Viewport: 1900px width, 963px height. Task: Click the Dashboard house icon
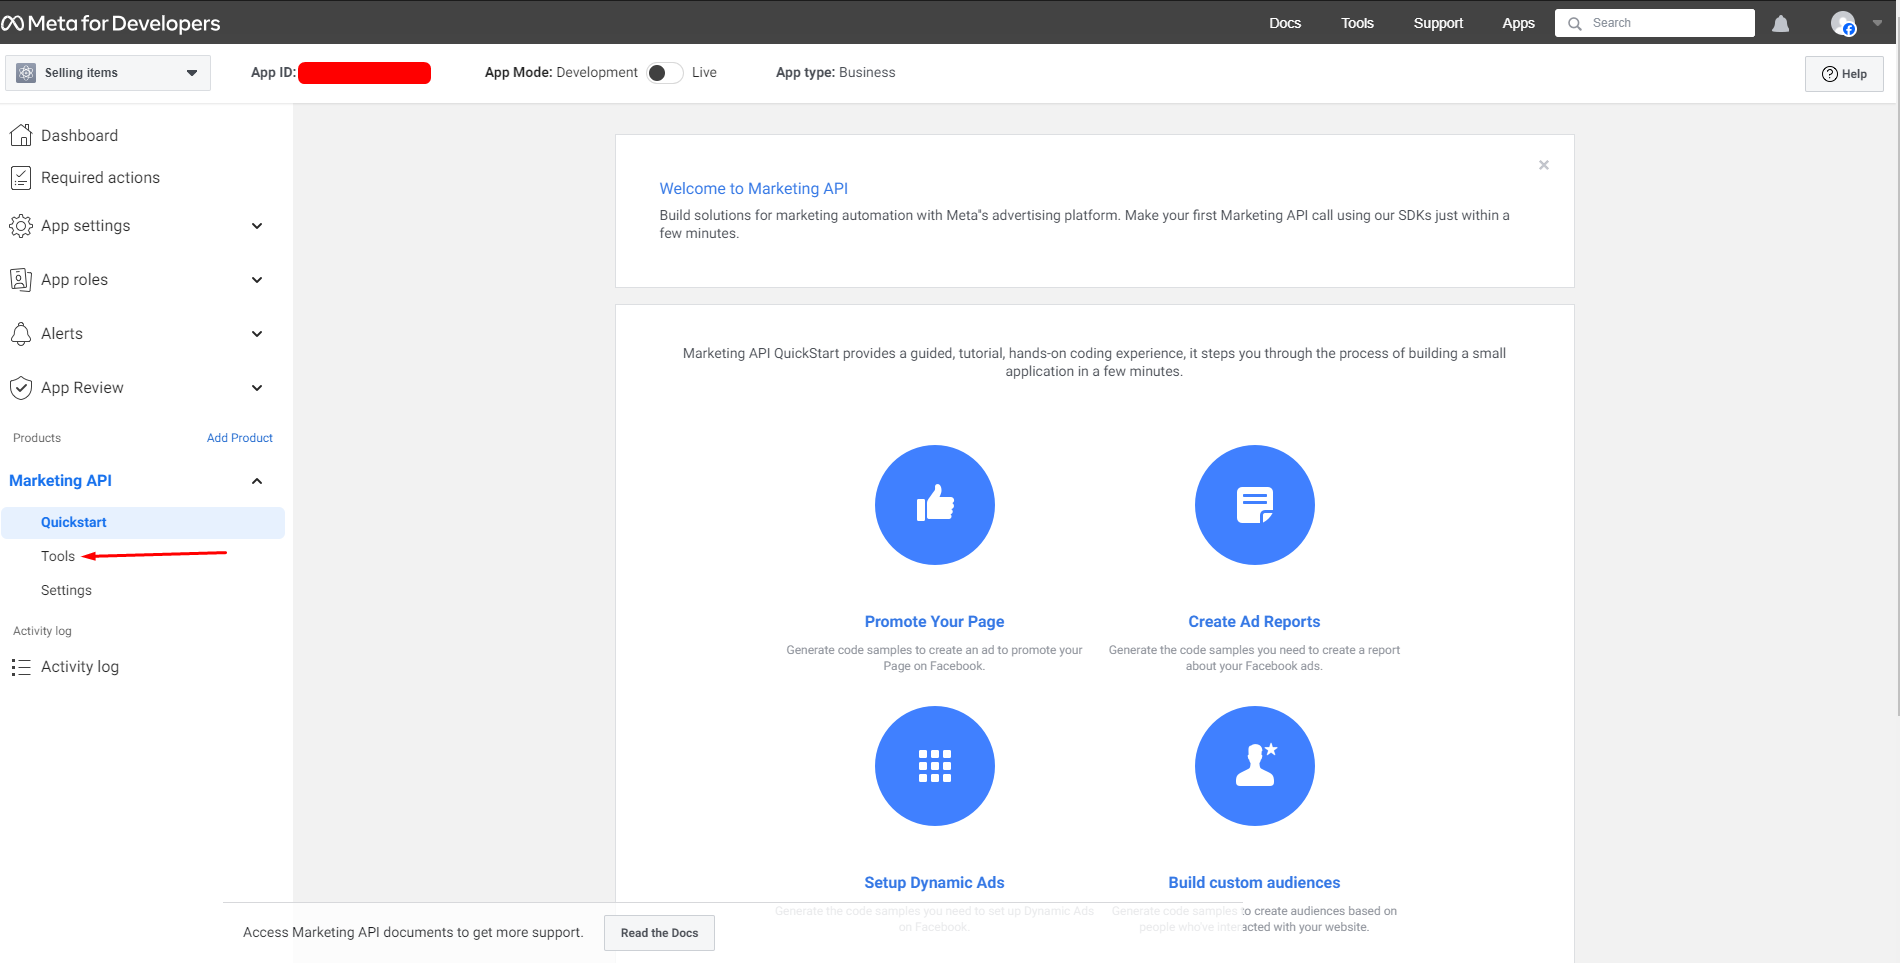pyautogui.click(x=21, y=135)
